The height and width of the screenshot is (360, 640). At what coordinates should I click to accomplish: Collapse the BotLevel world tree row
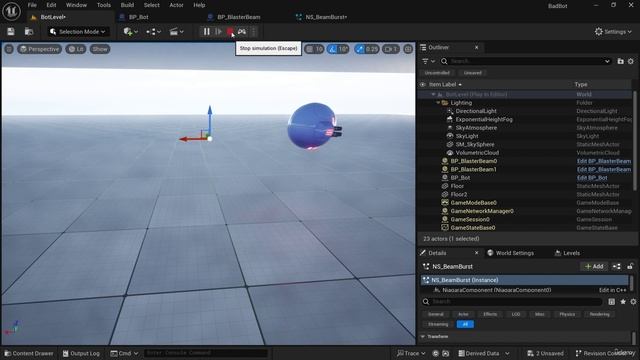433,94
